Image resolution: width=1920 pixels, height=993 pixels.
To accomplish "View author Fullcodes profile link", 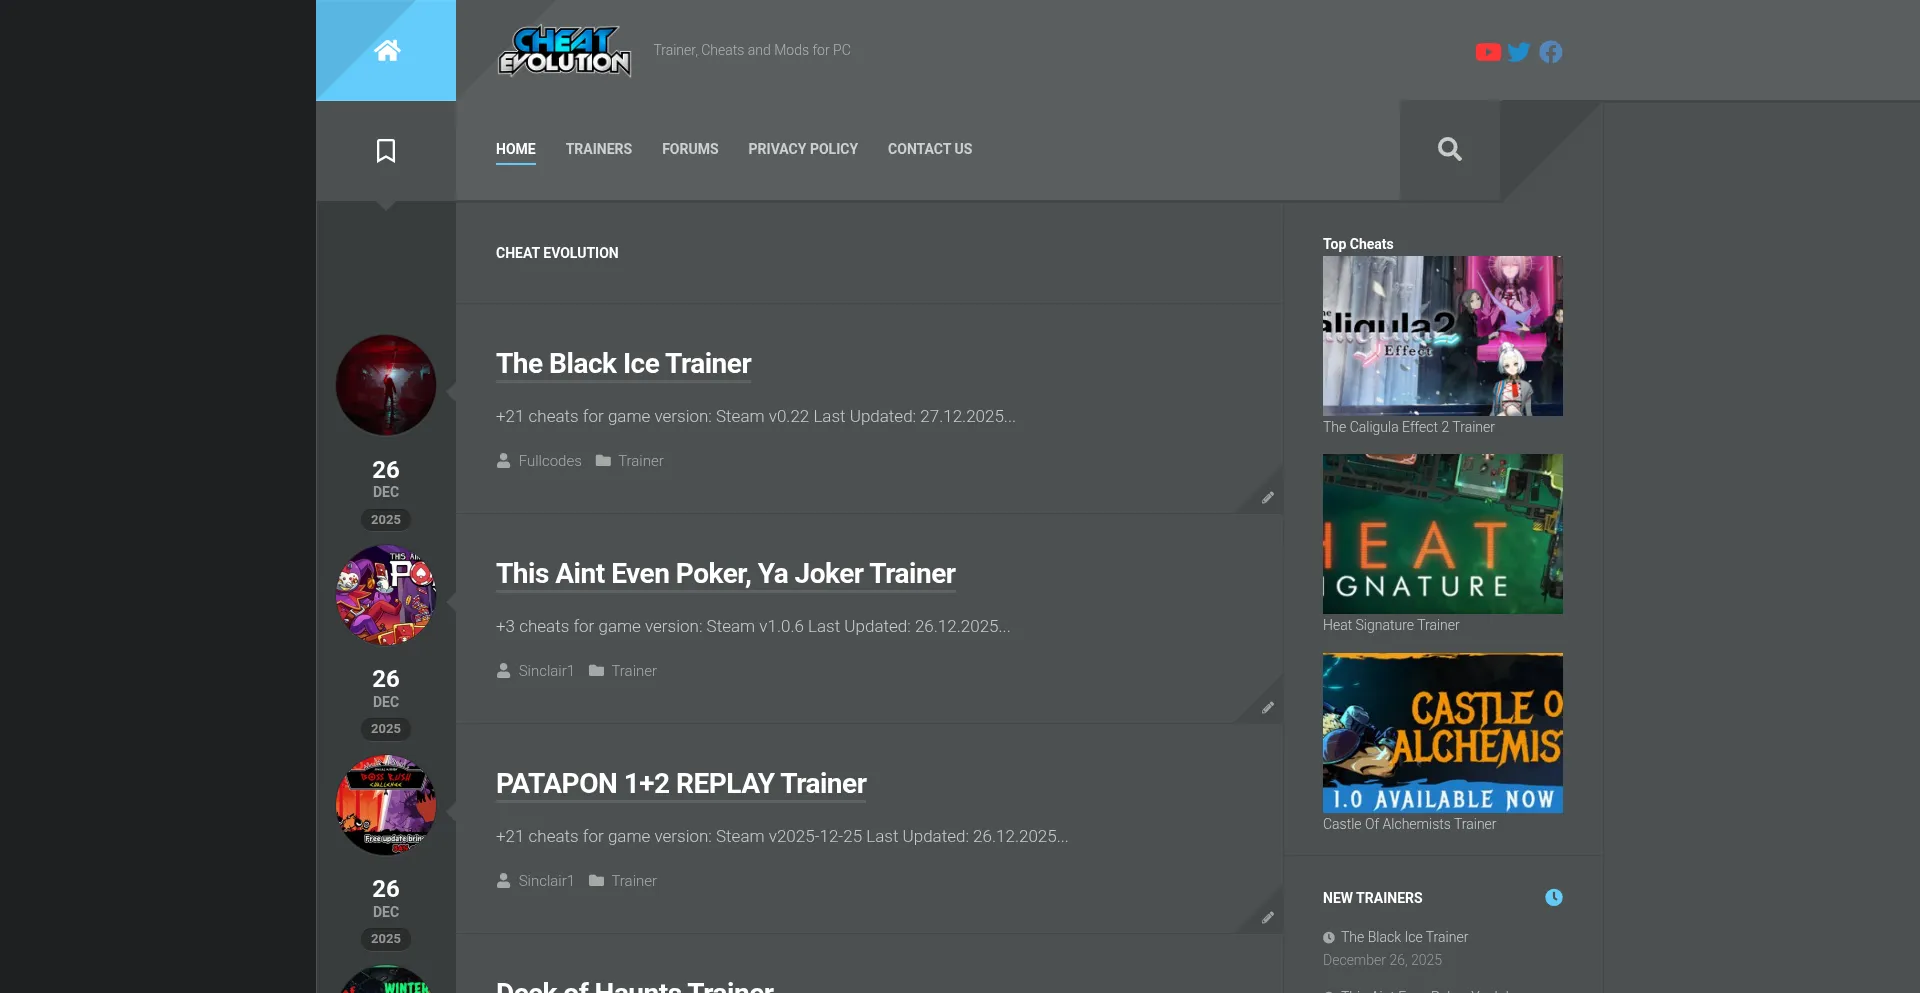I will [x=549, y=461].
